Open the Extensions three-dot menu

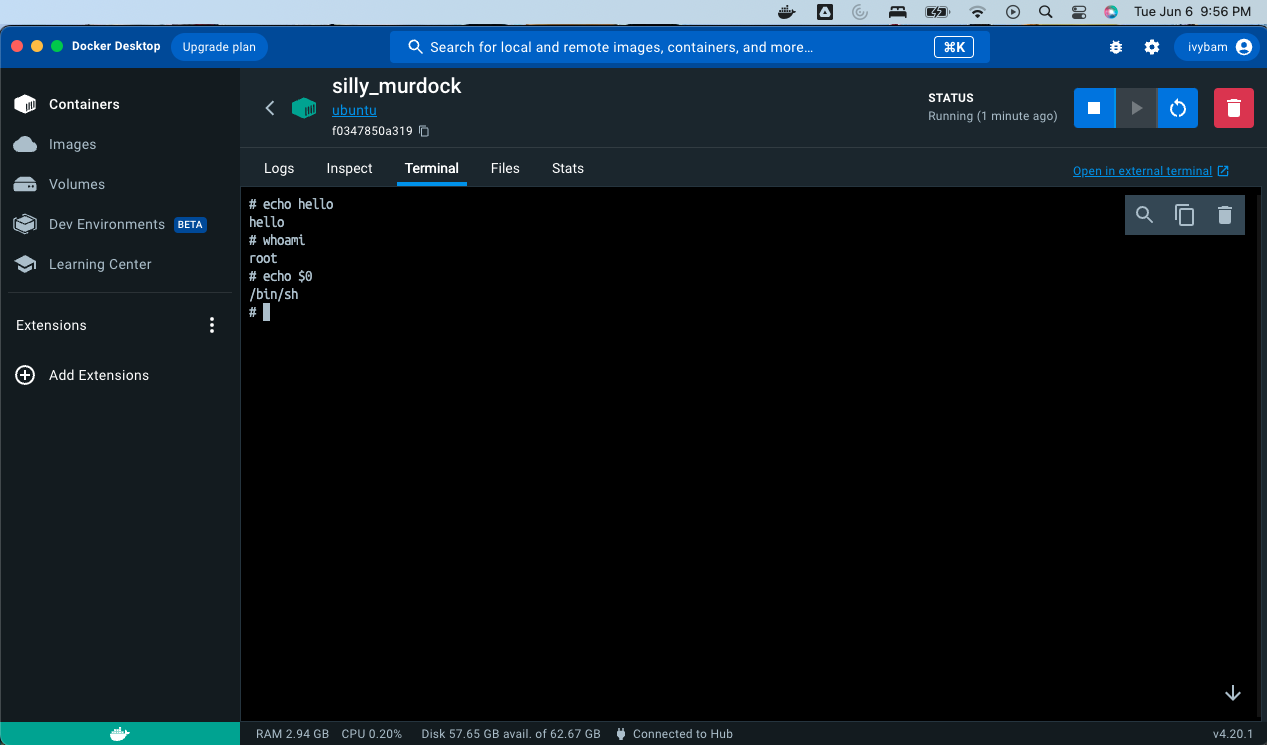[x=211, y=325]
